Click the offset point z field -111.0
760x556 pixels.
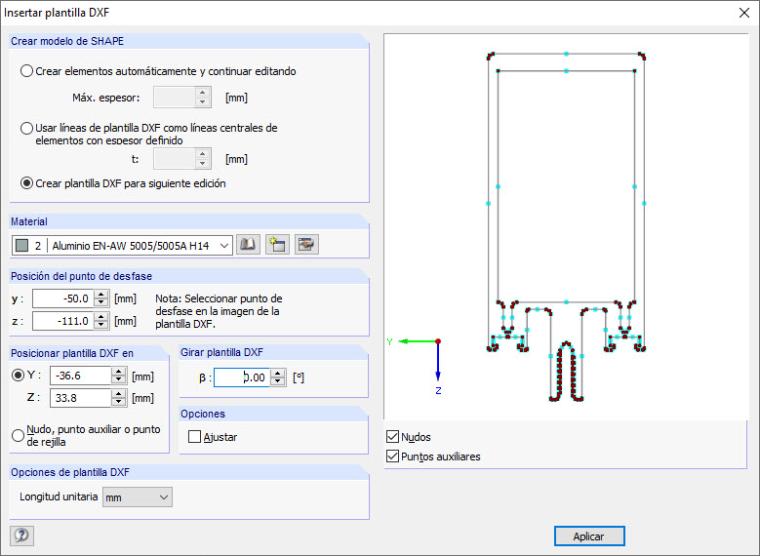tap(63, 321)
